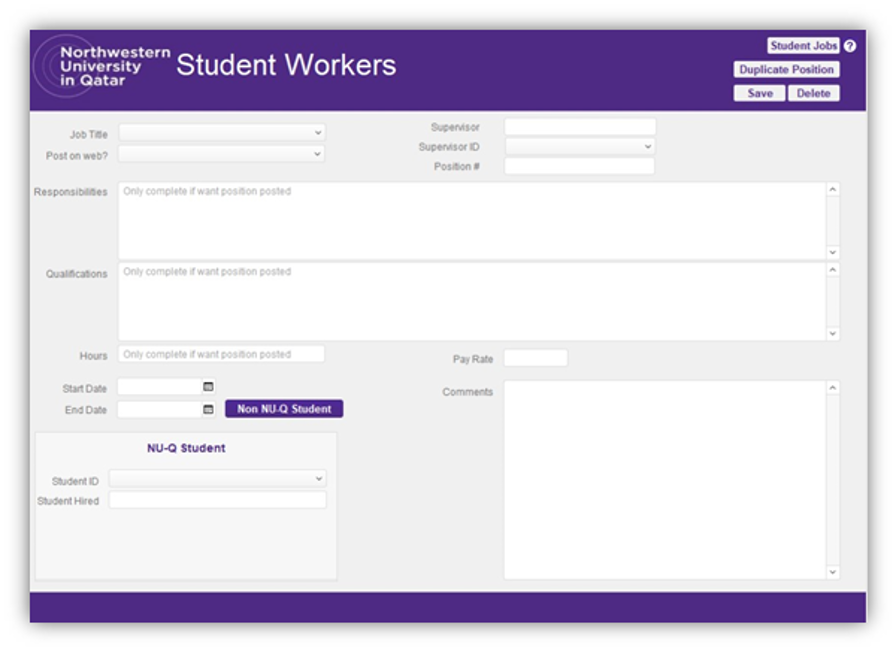Click the Duplicate Position button
896x652 pixels.
pos(786,69)
